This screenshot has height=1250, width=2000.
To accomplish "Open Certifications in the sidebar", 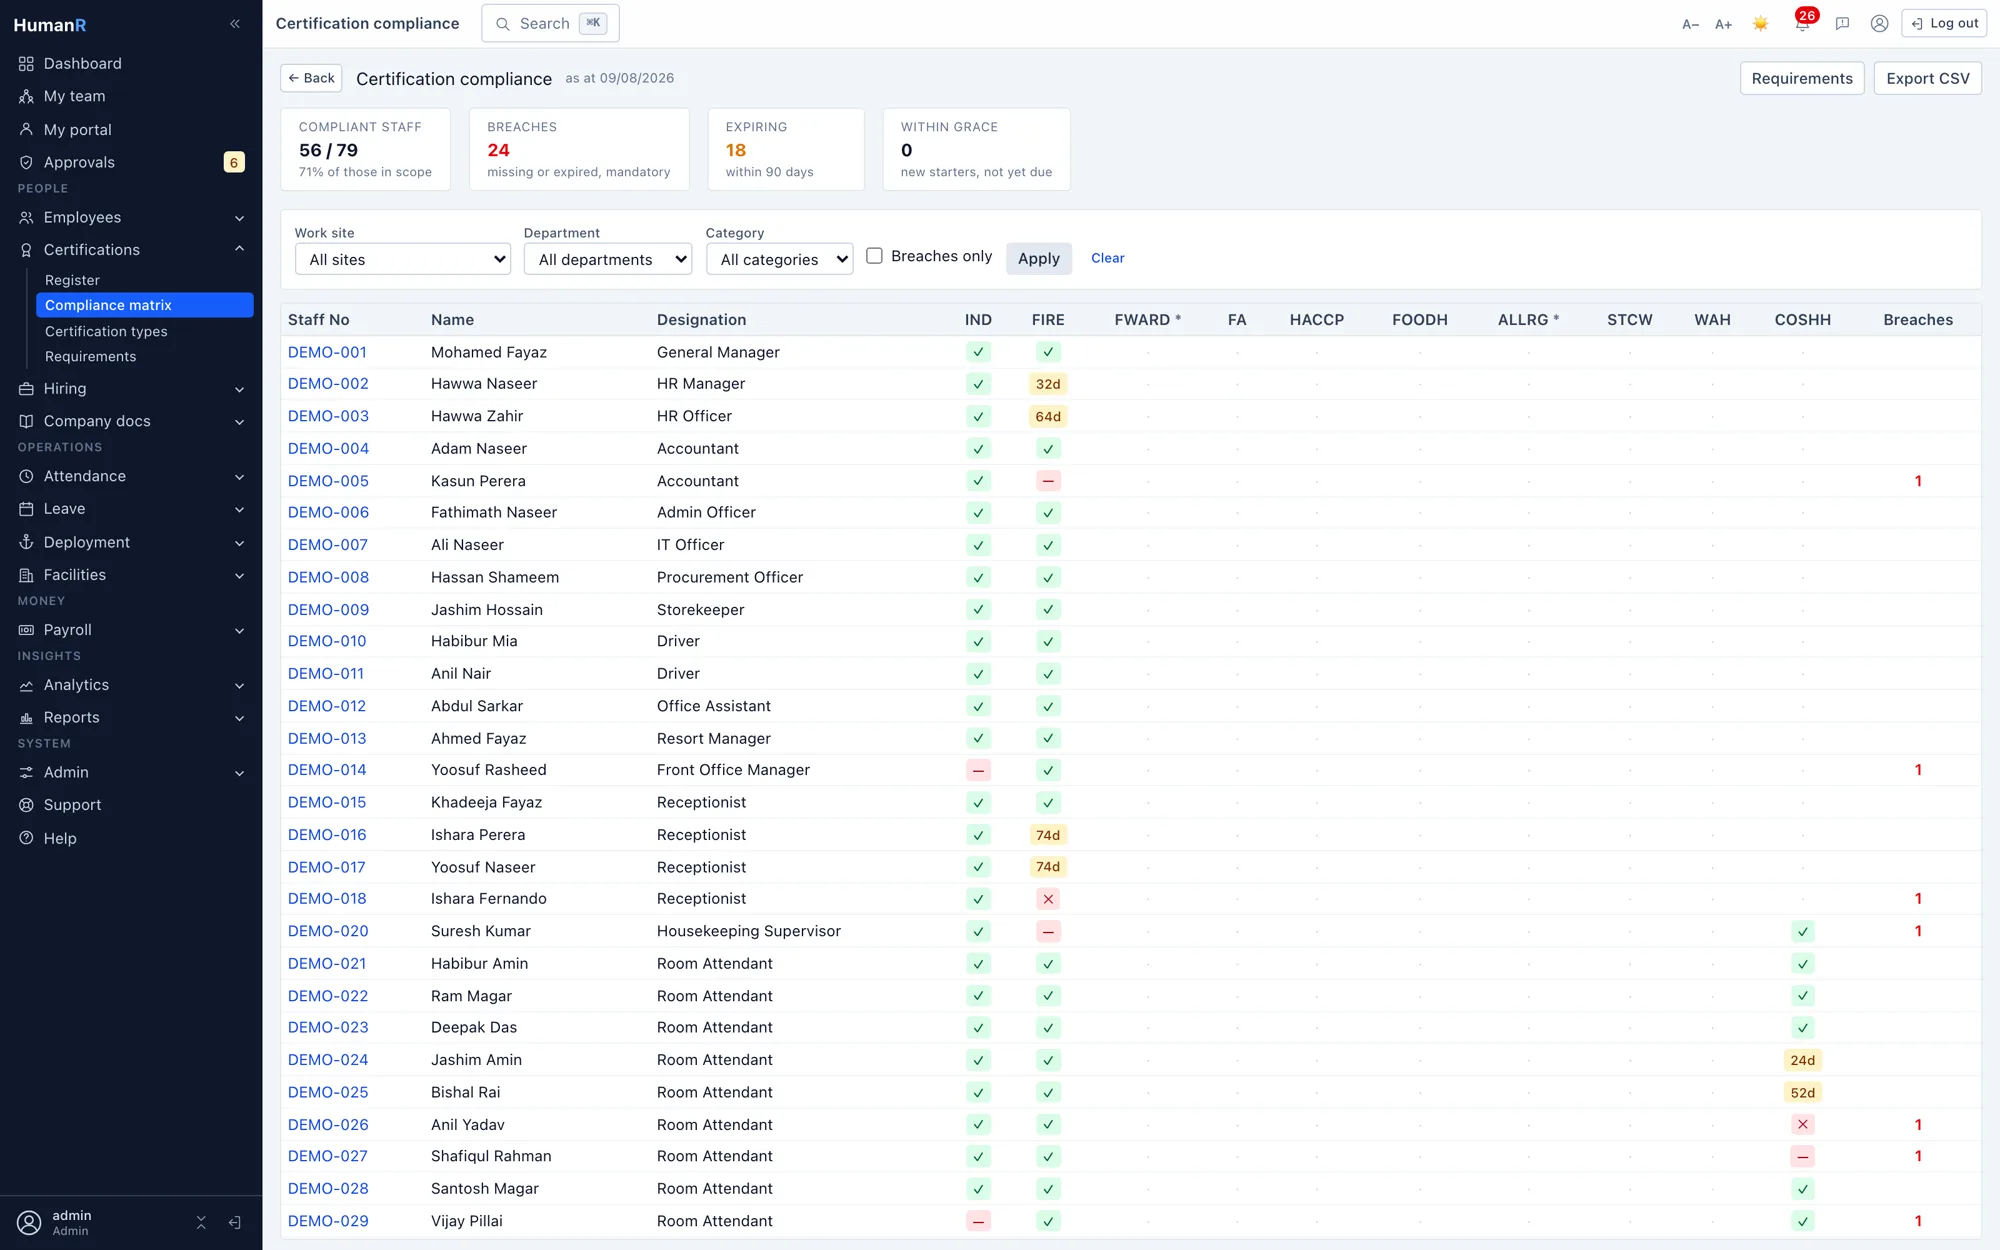I will (x=131, y=249).
